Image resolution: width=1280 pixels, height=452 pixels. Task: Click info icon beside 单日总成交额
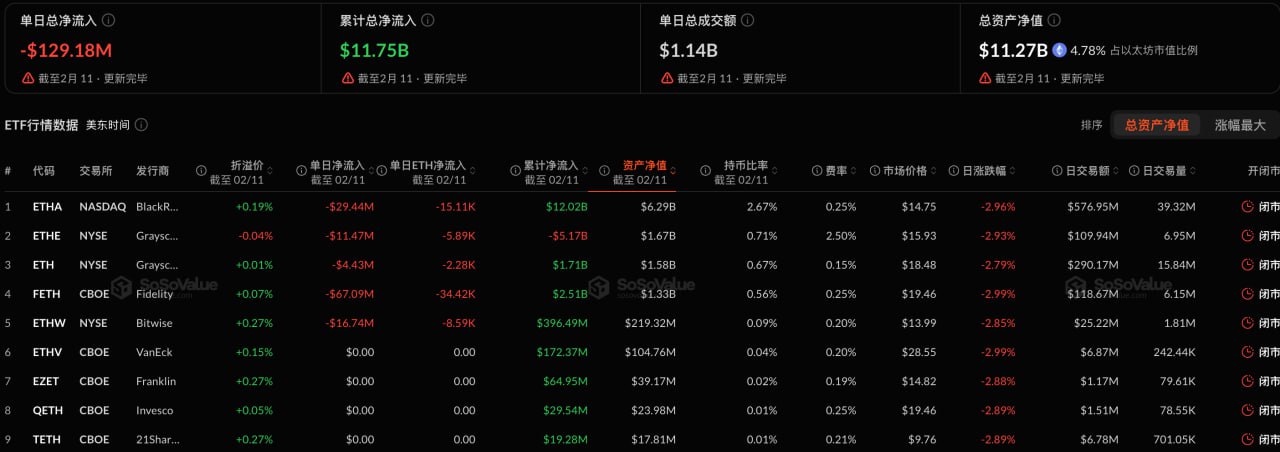point(748,20)
